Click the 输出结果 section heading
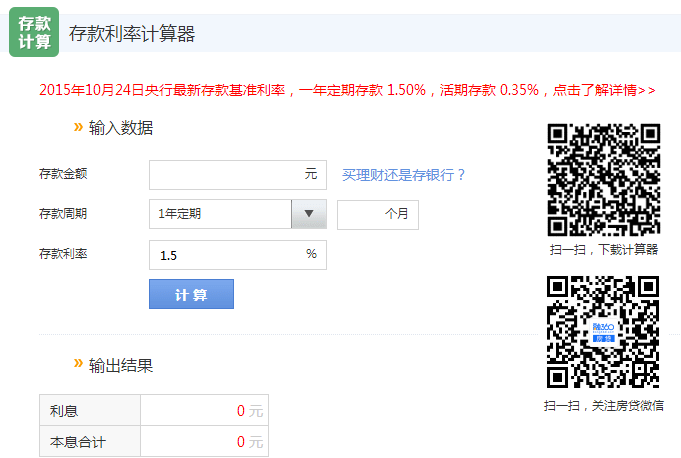Viewport: 681px width, 458px height. point(121,366)
